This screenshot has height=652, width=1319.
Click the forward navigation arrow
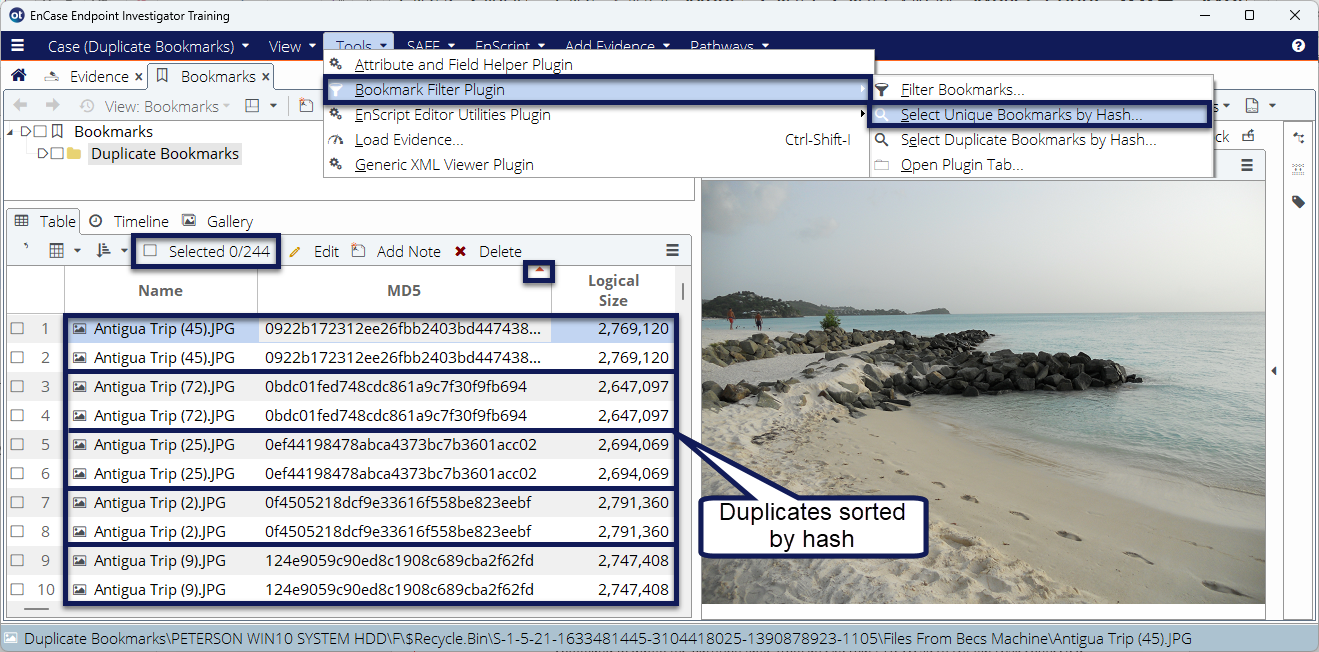pos(53,106)
